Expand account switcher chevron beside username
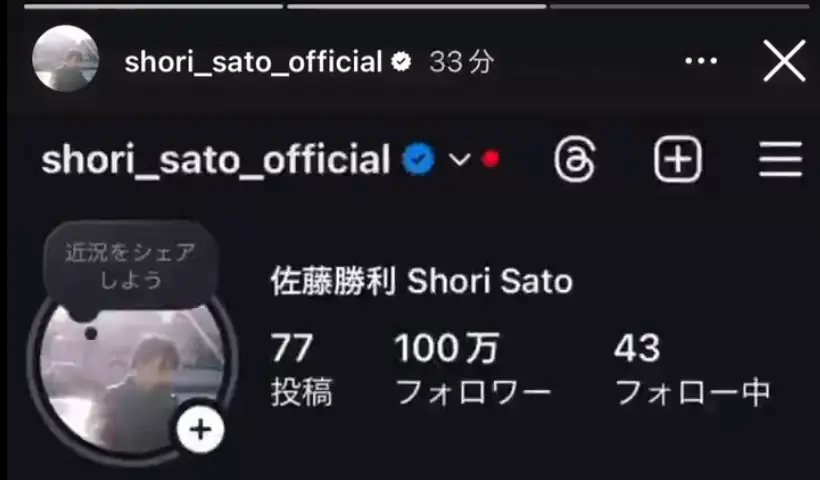 coord(460,159)
